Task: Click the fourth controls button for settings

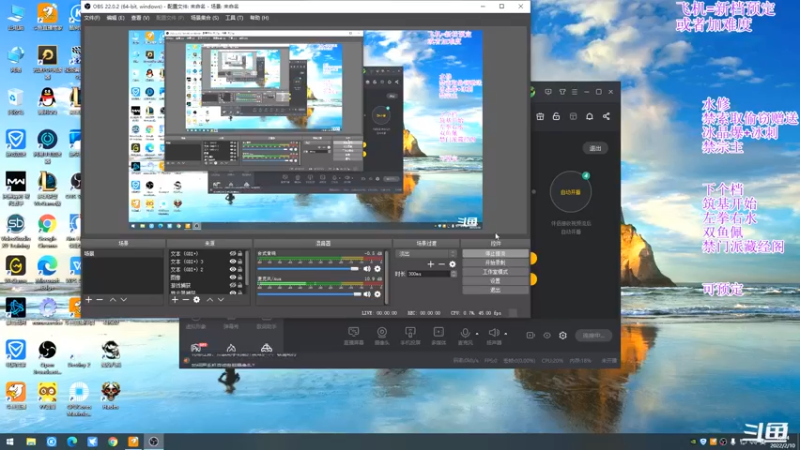Action: pos(495,281)
